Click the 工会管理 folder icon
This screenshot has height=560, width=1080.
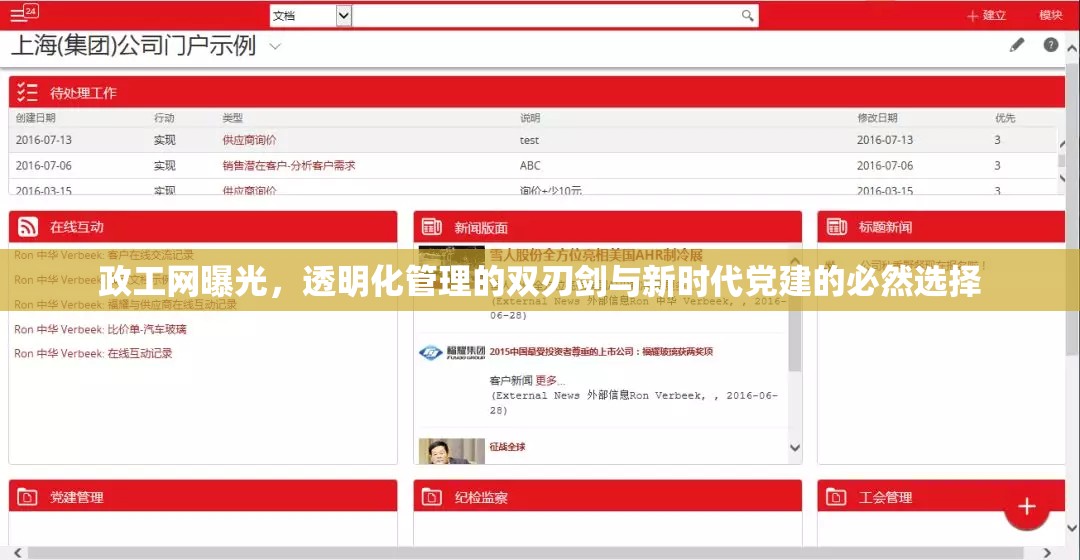click(x=835, y=497)
